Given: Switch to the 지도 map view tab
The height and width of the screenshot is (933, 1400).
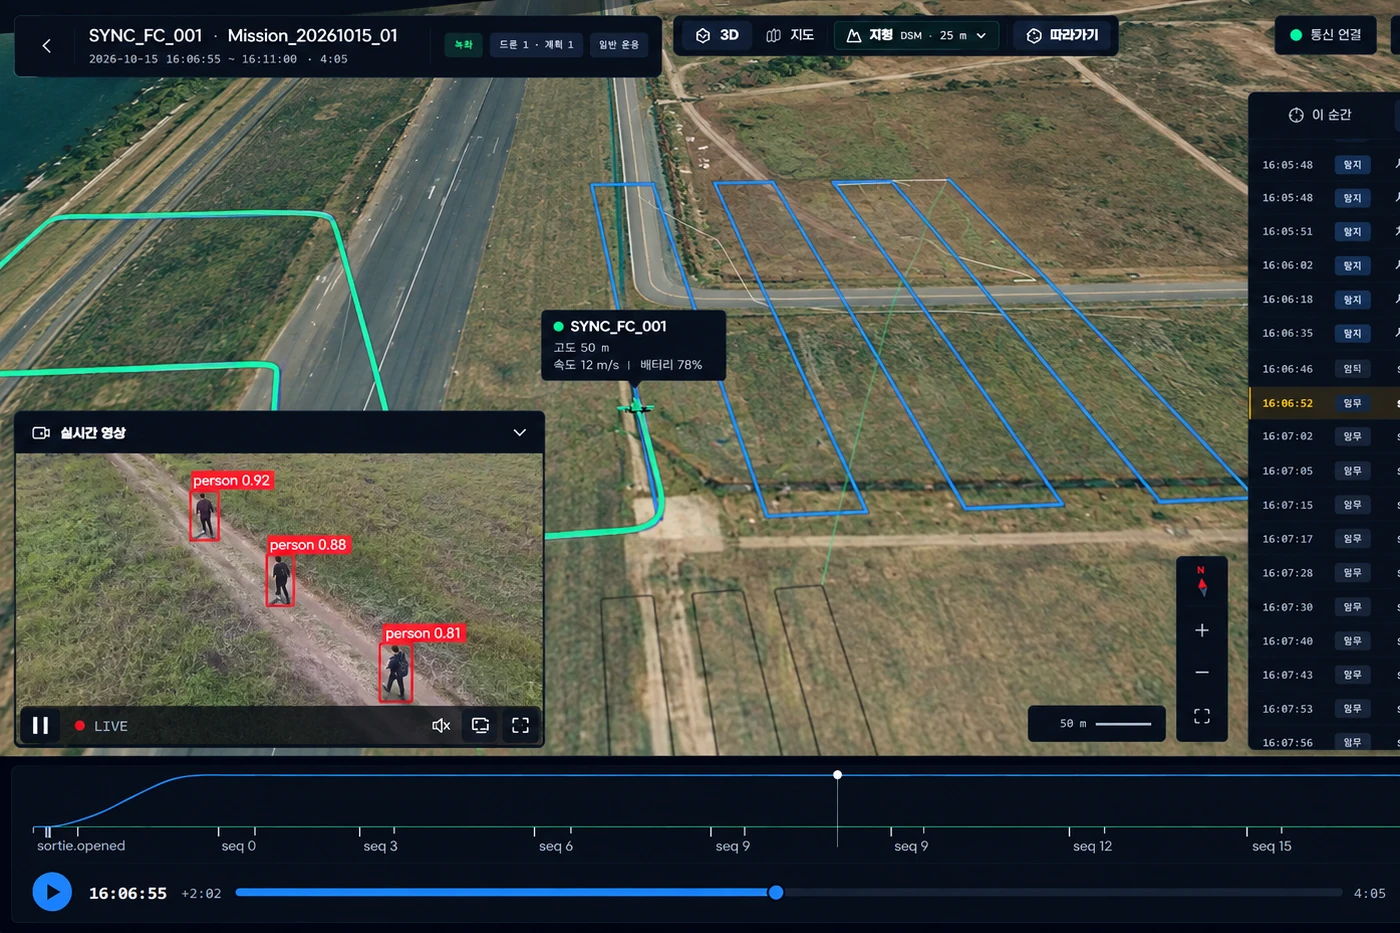Looking at the screenshot, I should [x=790, y=36].
